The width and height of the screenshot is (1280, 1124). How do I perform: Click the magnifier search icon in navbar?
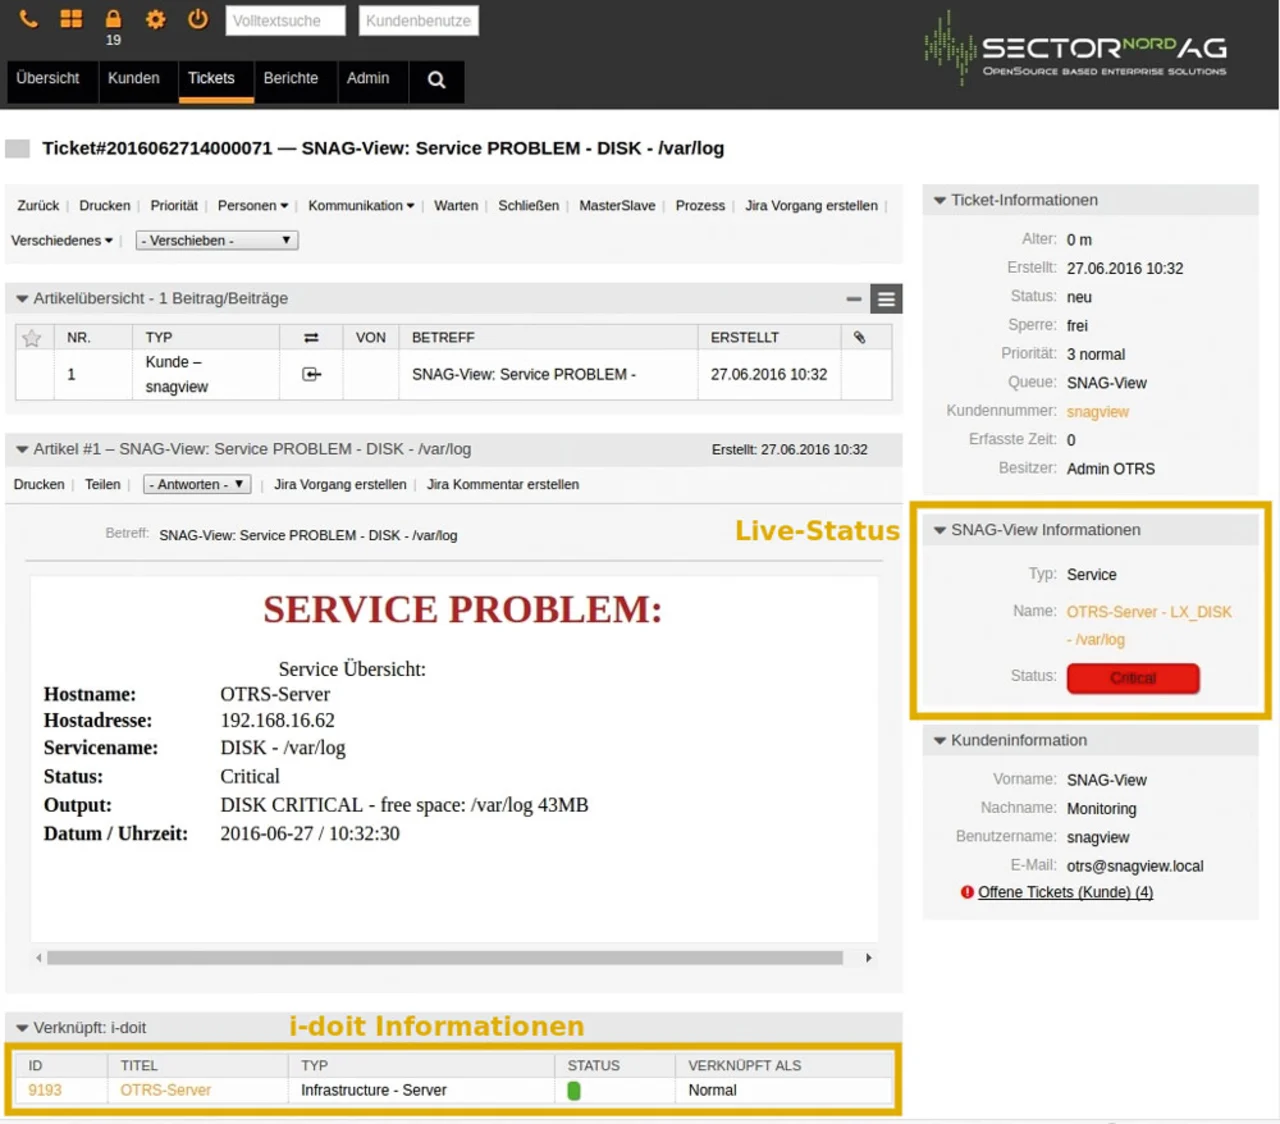coord(436,80)
